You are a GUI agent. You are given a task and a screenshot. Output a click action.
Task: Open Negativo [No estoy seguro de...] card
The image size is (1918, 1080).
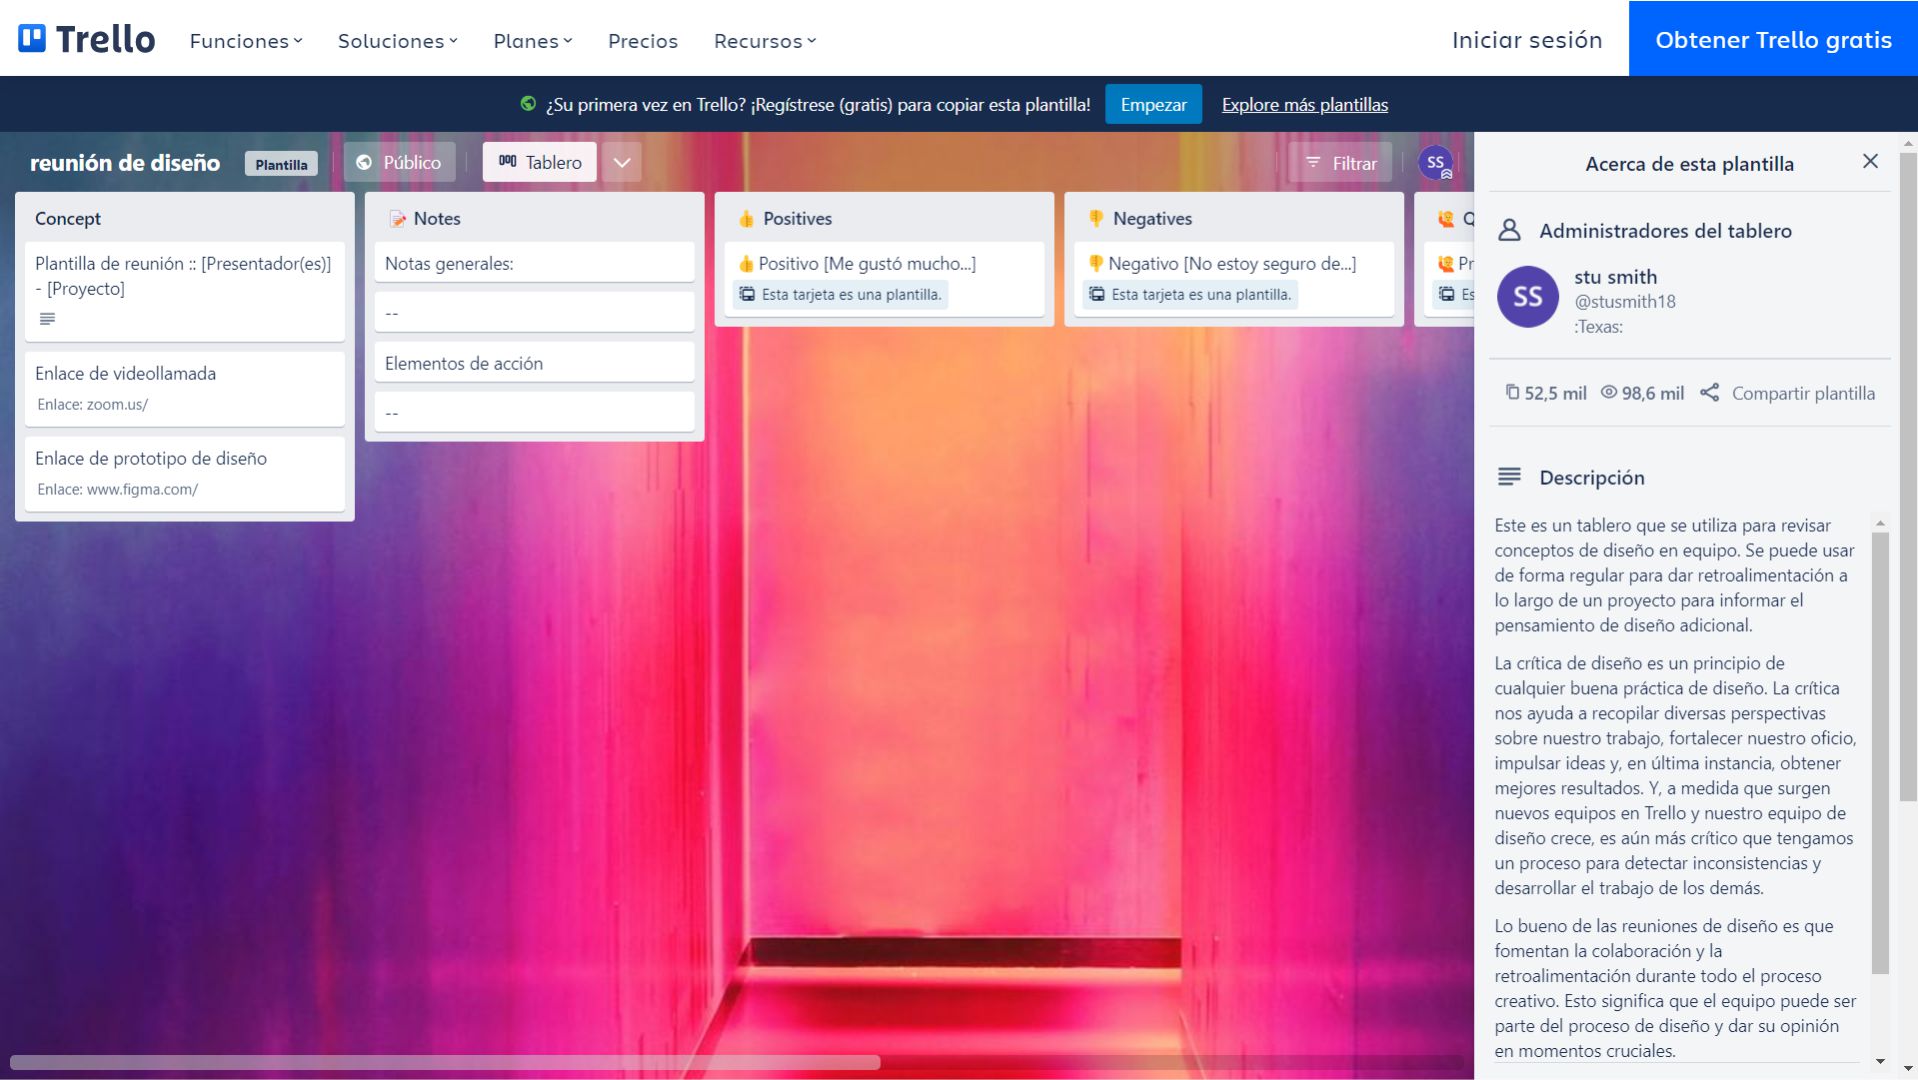pyautogui.click(x=1235, y=279)
